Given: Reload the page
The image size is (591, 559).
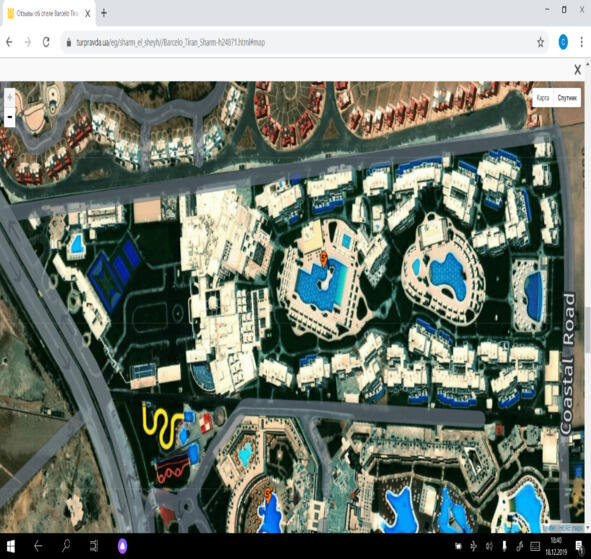Looking at the screenshot, I should 46,42.
